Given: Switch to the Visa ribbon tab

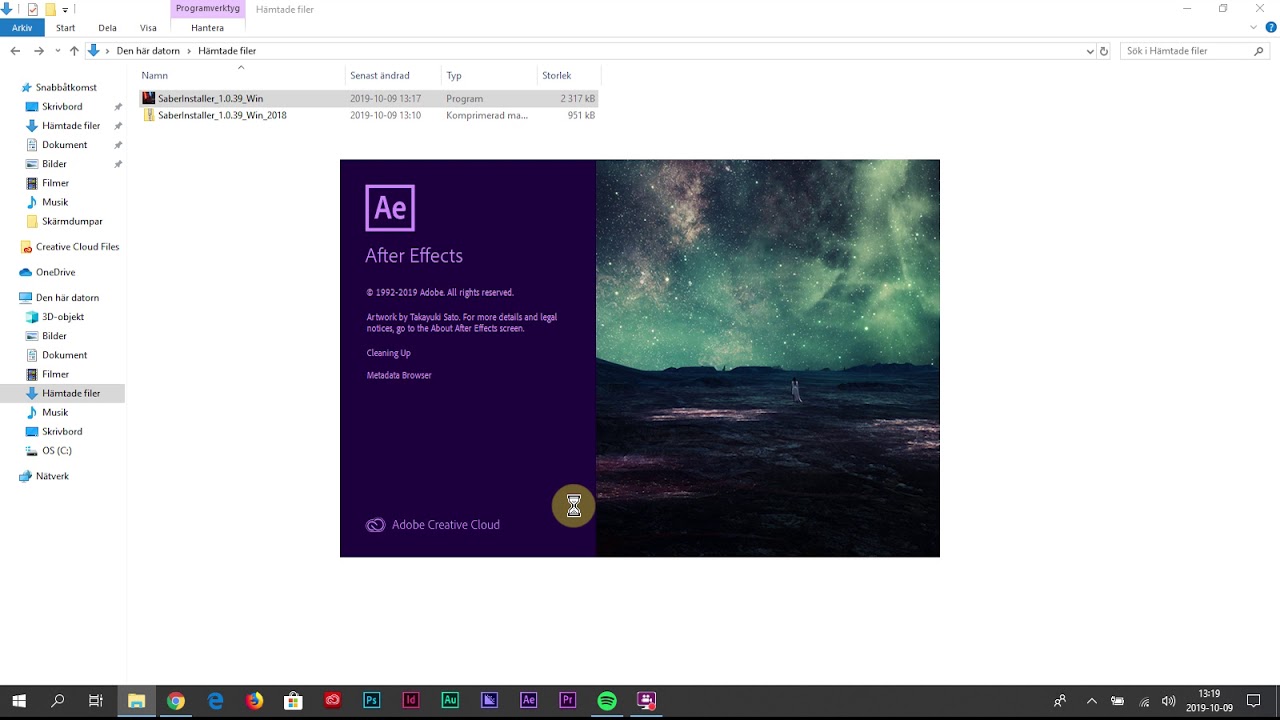Looking at the screenshot, I should point(148,28).
